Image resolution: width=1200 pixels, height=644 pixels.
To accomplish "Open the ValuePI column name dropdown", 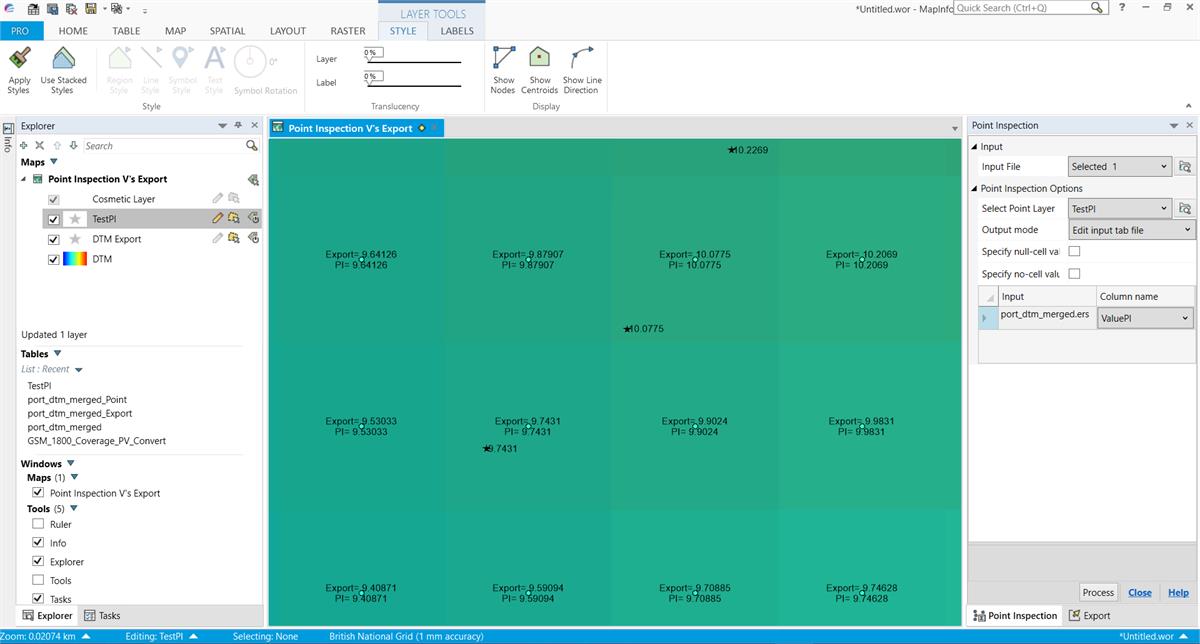I will tap(1145, 318).
